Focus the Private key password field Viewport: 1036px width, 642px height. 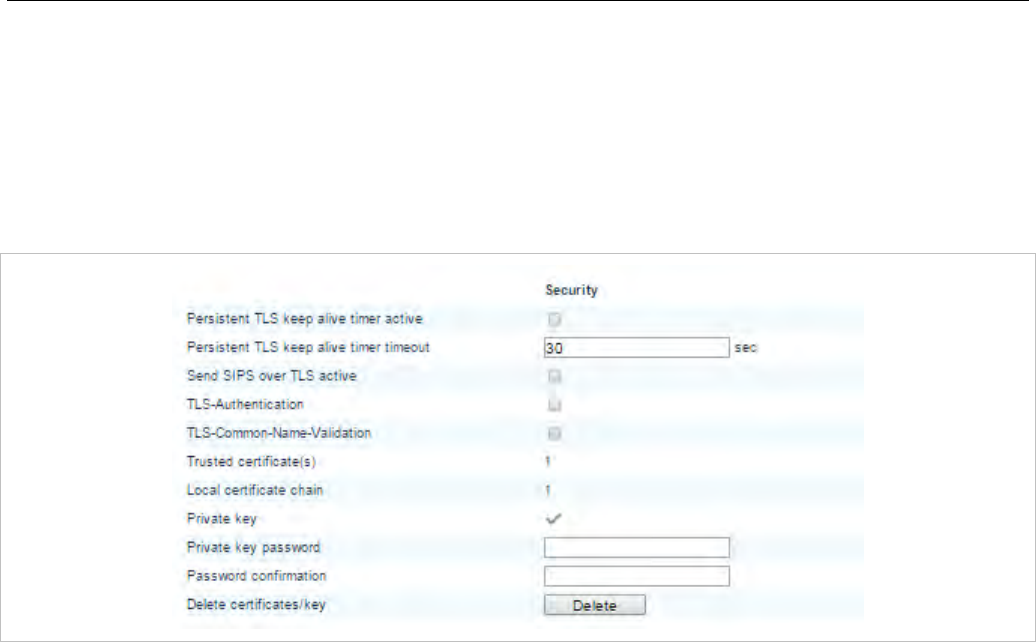(x=636, y=548)
